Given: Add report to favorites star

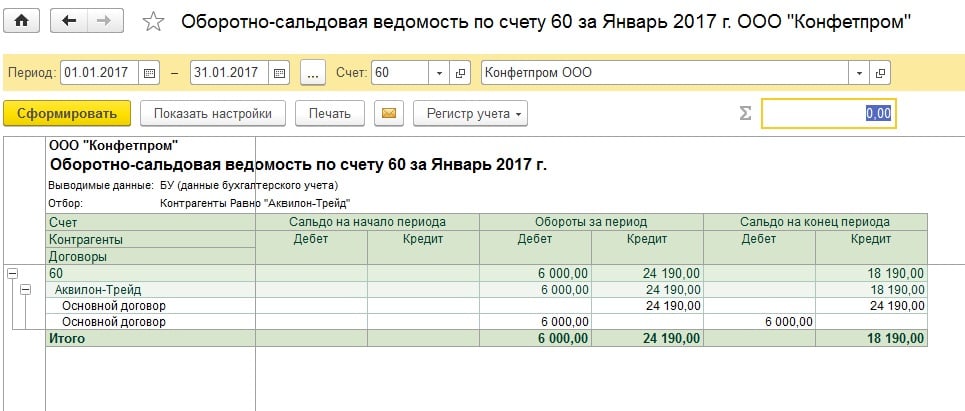Looking at the screenshot, I should (x=153, y=22).
